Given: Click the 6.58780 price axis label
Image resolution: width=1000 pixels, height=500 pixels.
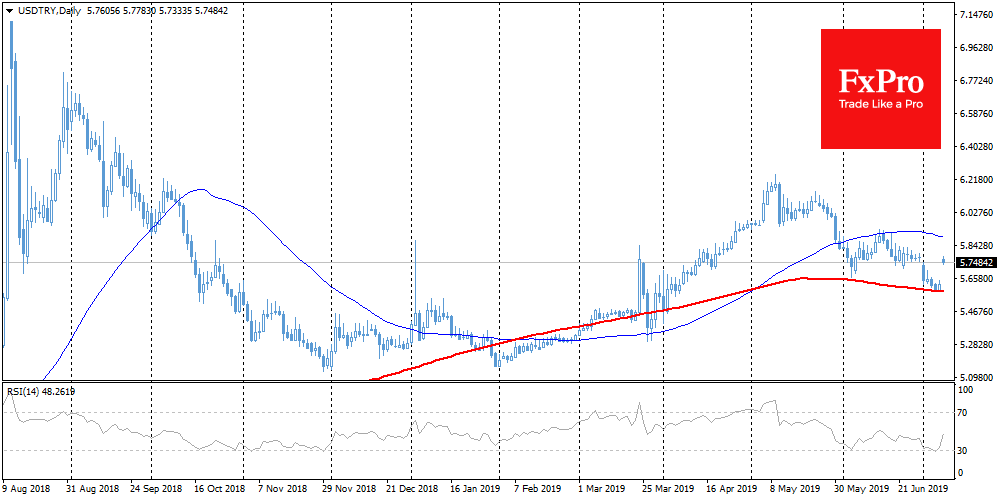Looking at the screenshot, I should click(x=975, y=114).
